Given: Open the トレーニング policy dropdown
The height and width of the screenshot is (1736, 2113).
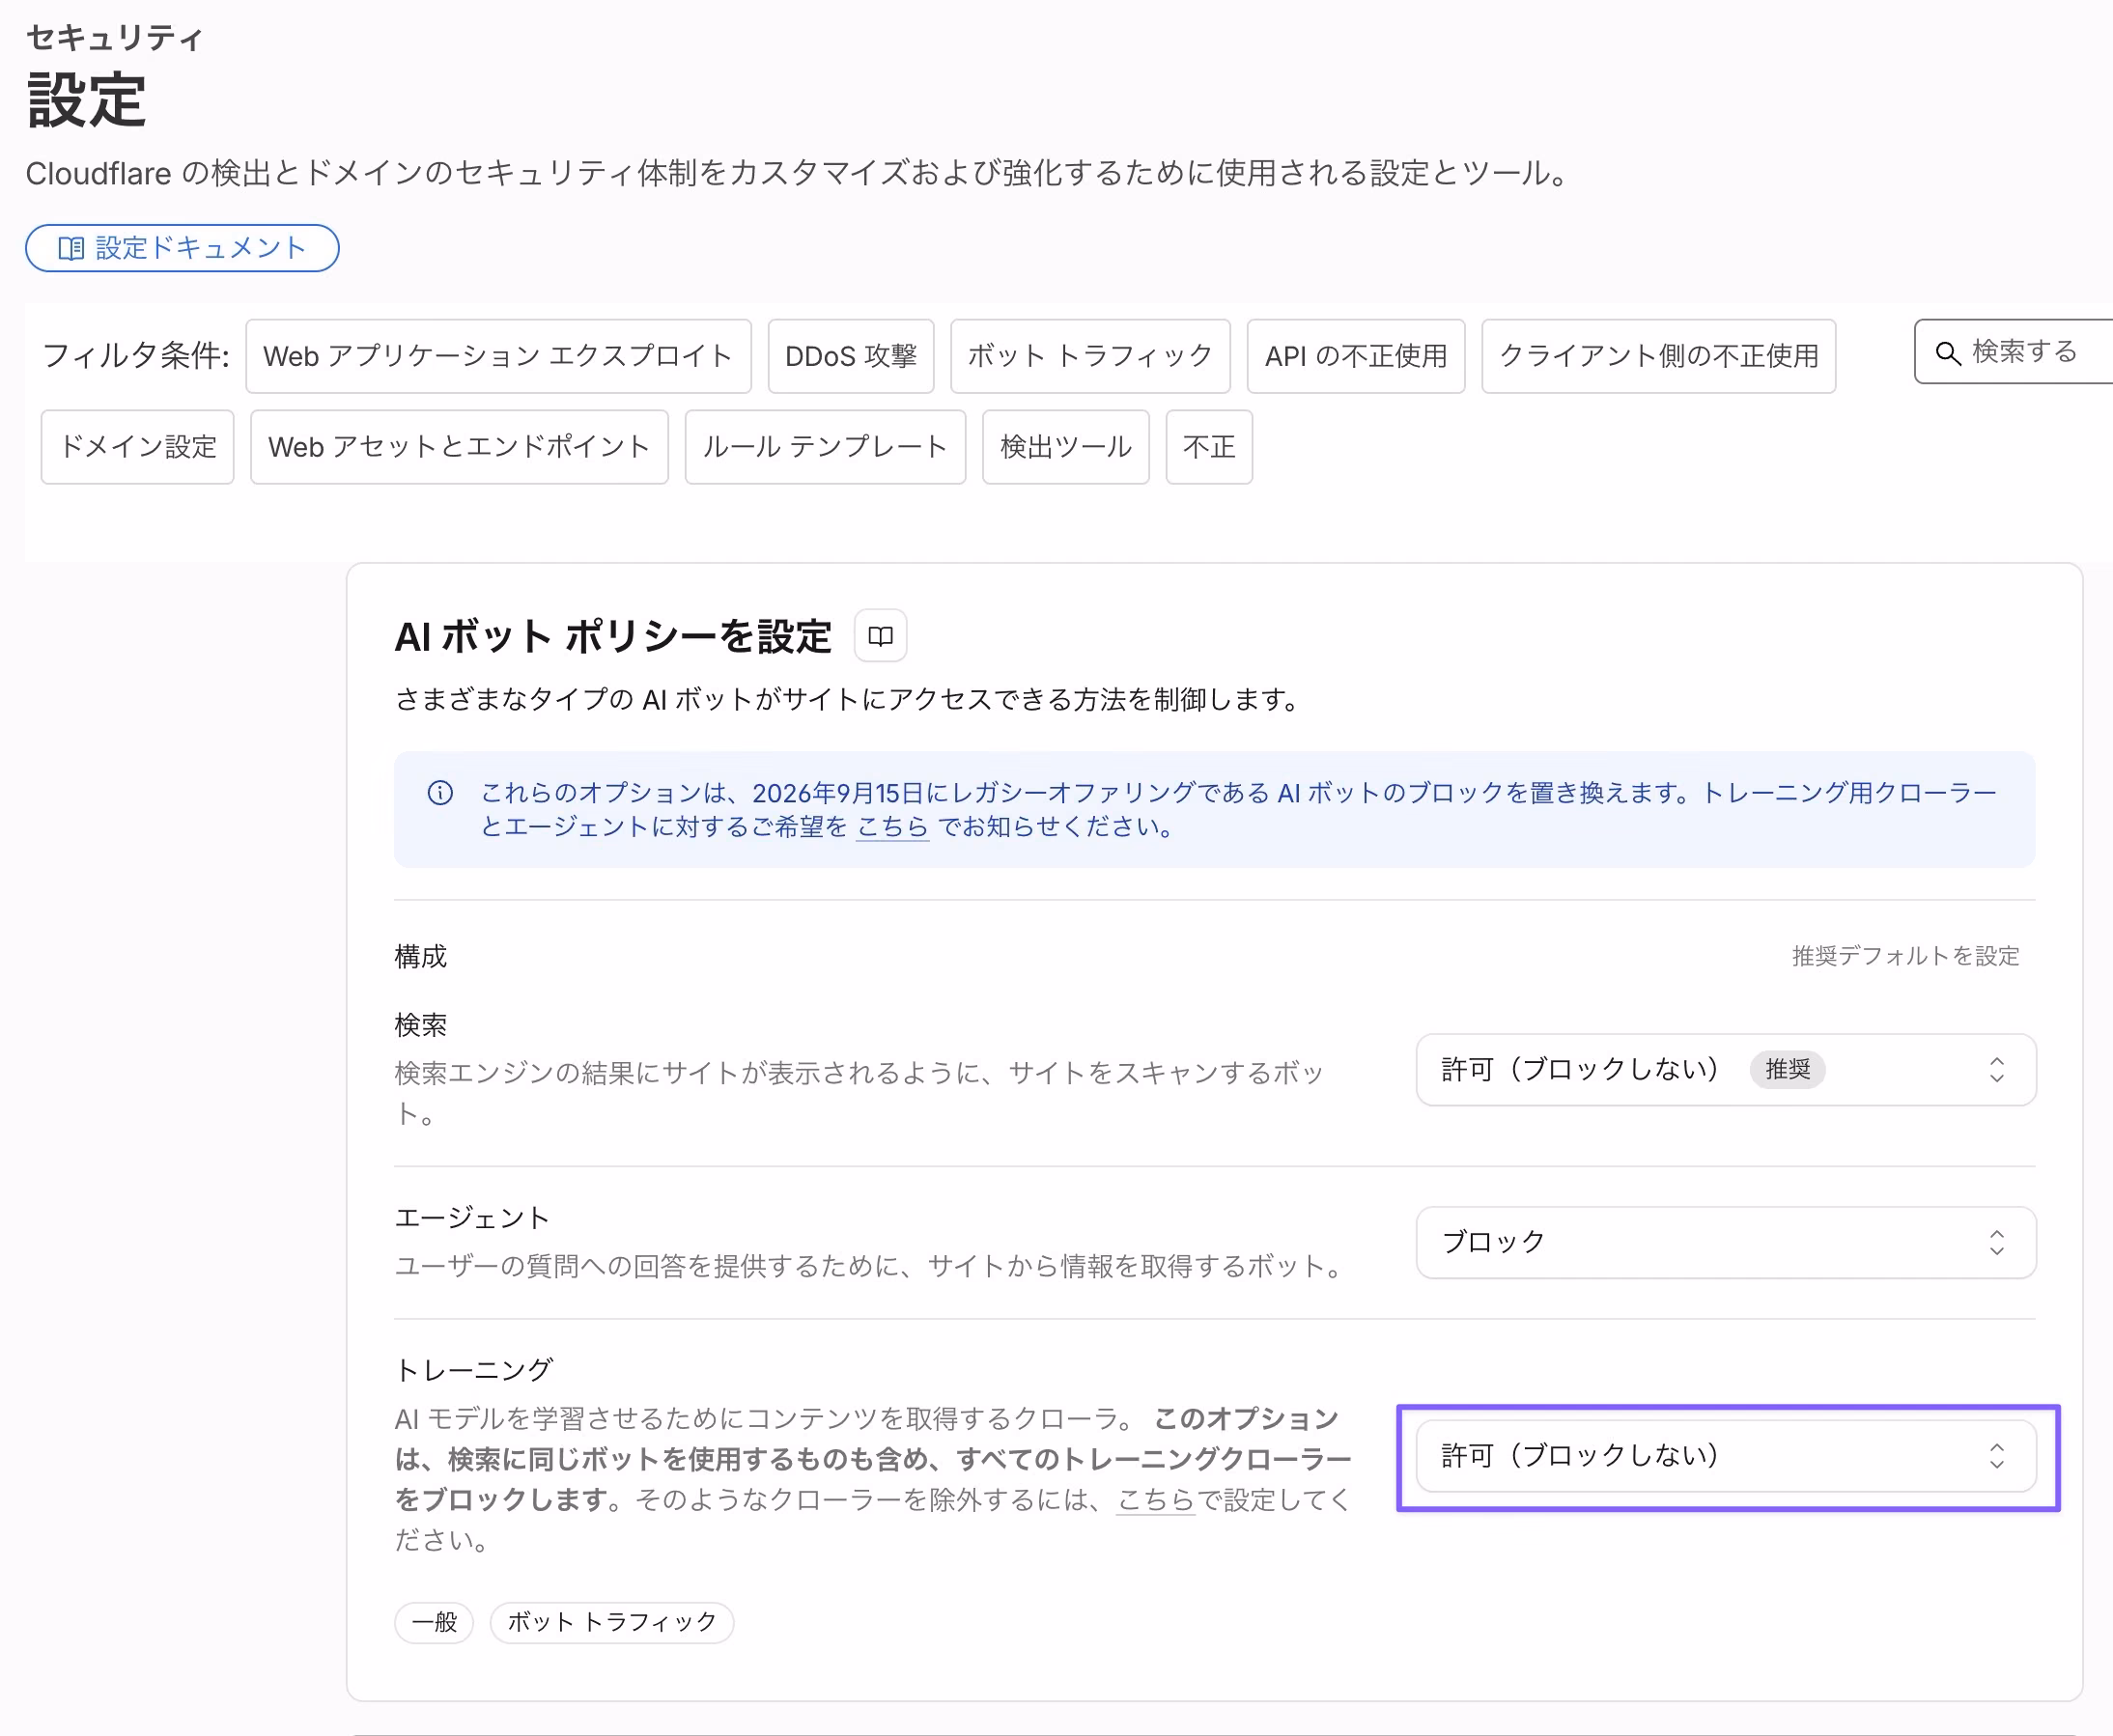Looking at the screenshot, I should coord(1726,1456).
